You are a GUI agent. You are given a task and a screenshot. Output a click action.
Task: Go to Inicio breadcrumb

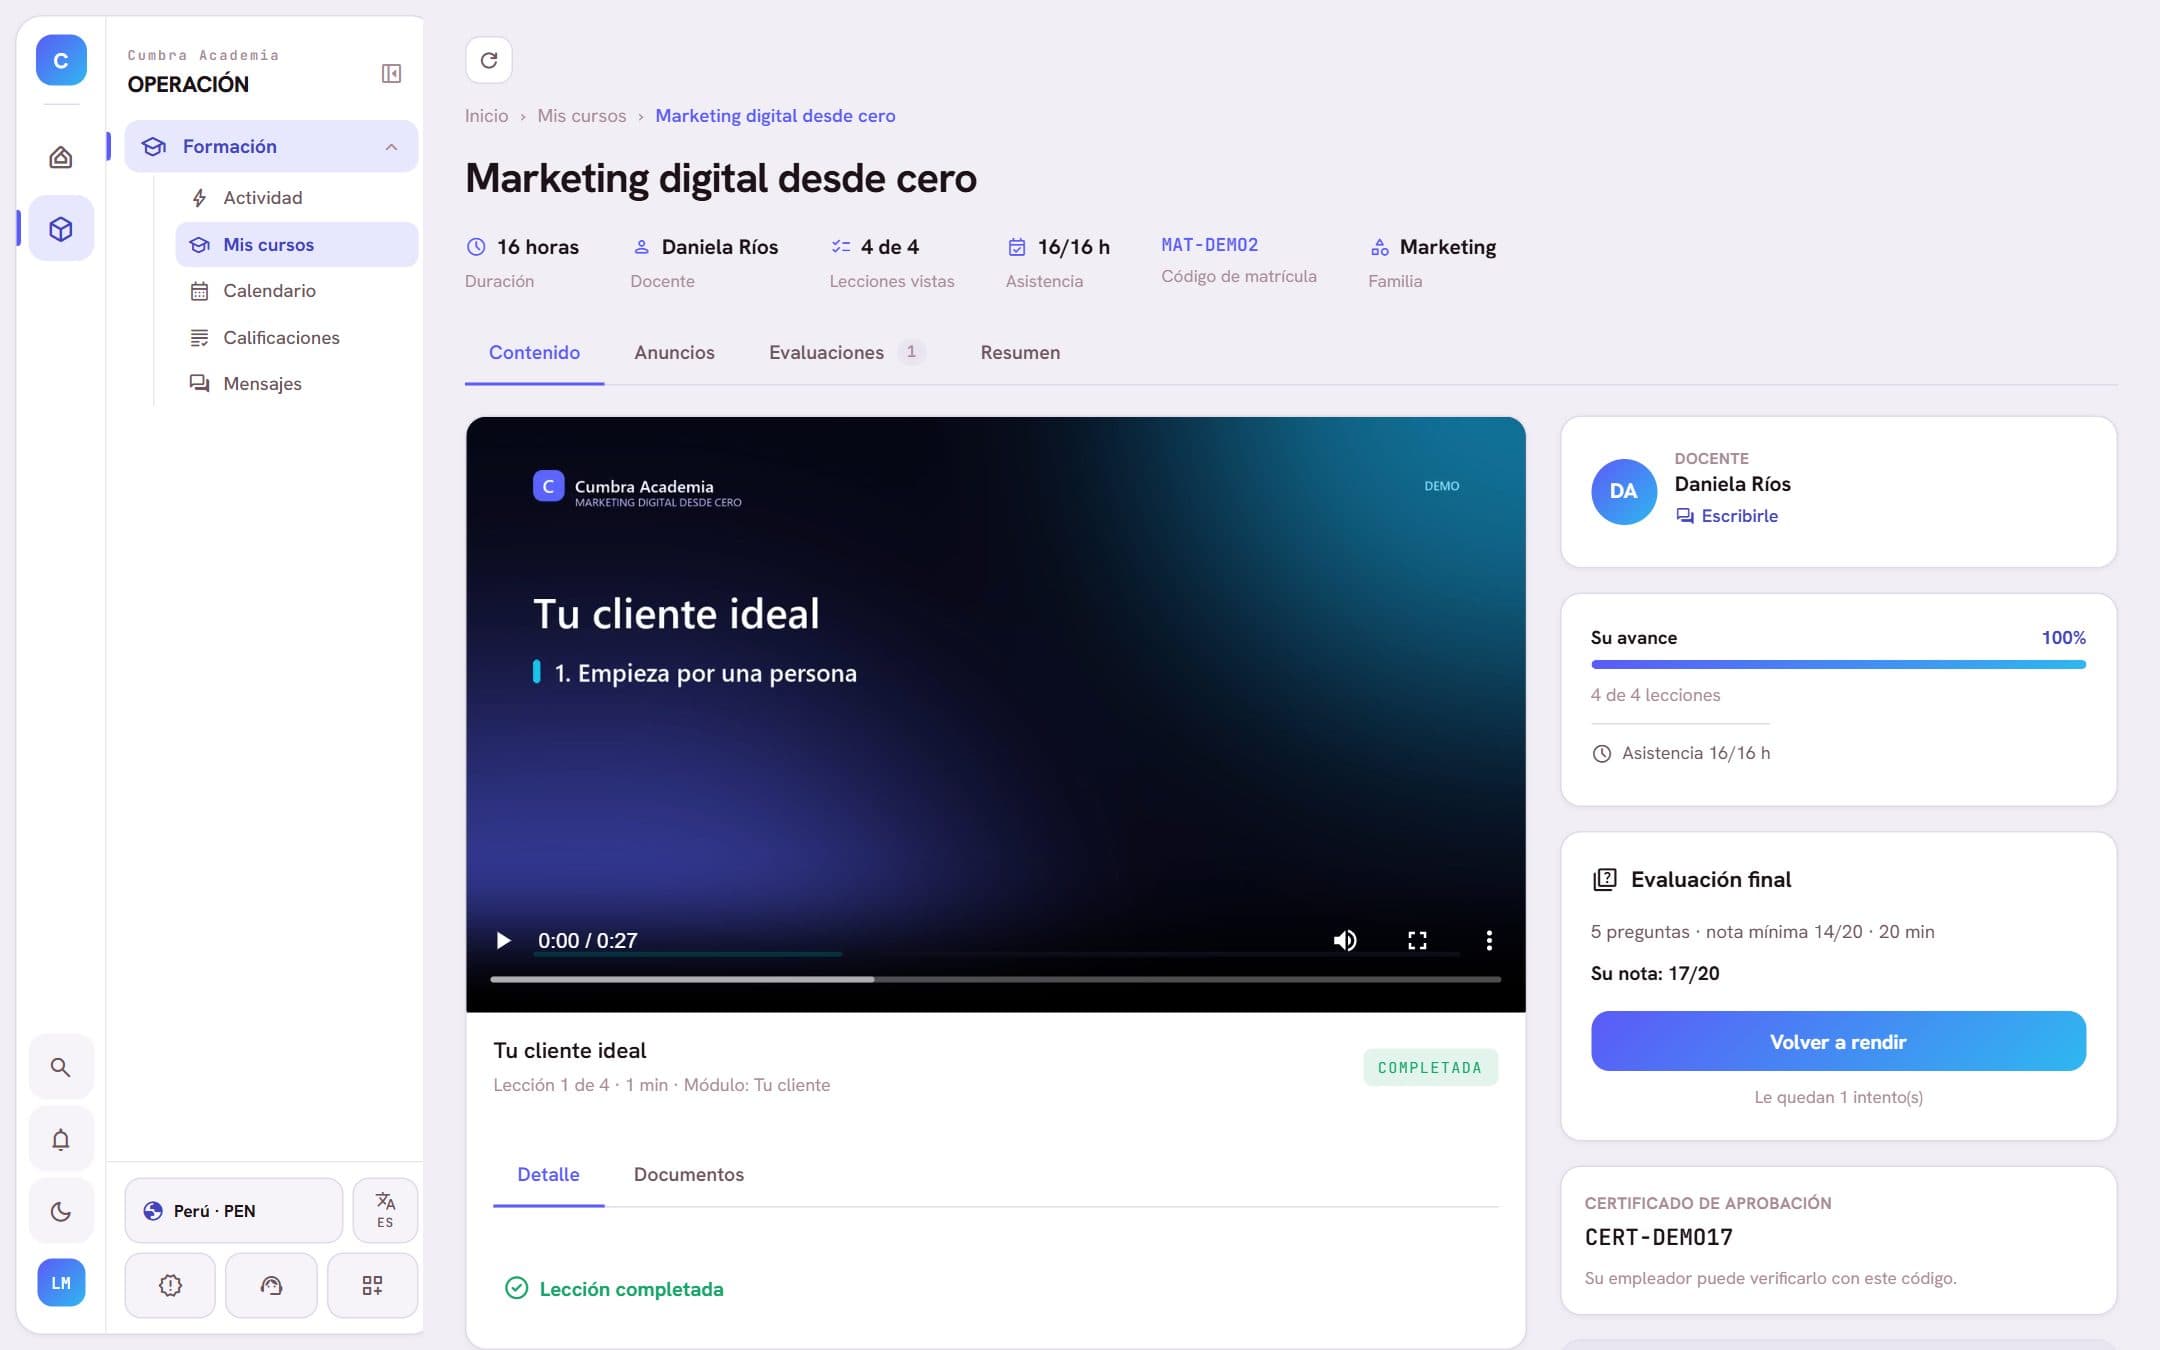(486, 116)
